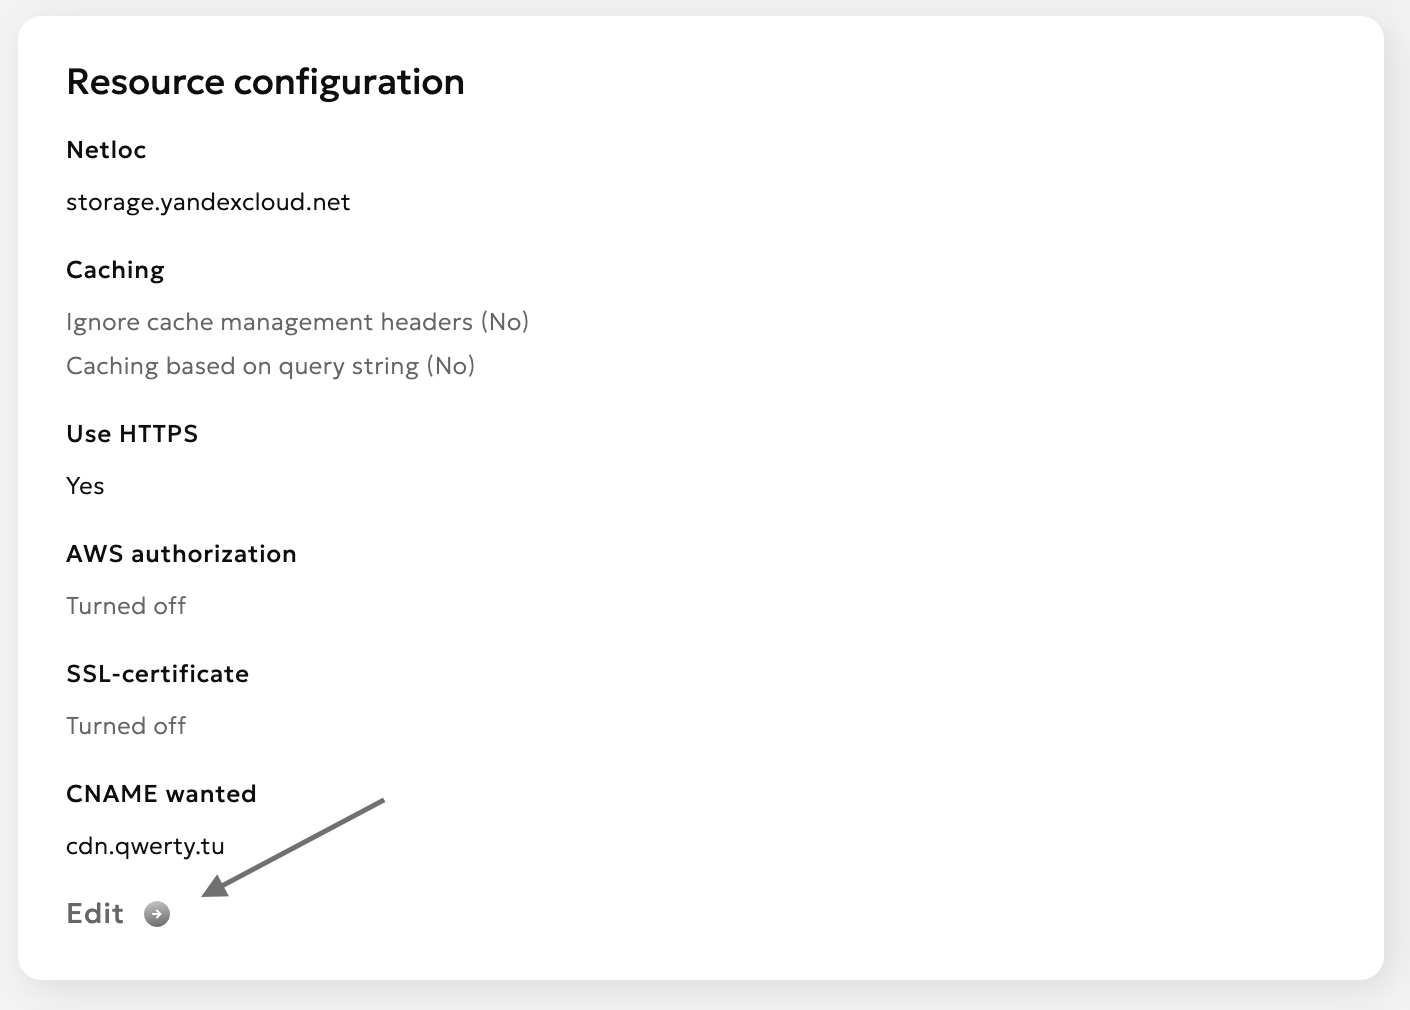Click the Edit link

tap(95, 914)
